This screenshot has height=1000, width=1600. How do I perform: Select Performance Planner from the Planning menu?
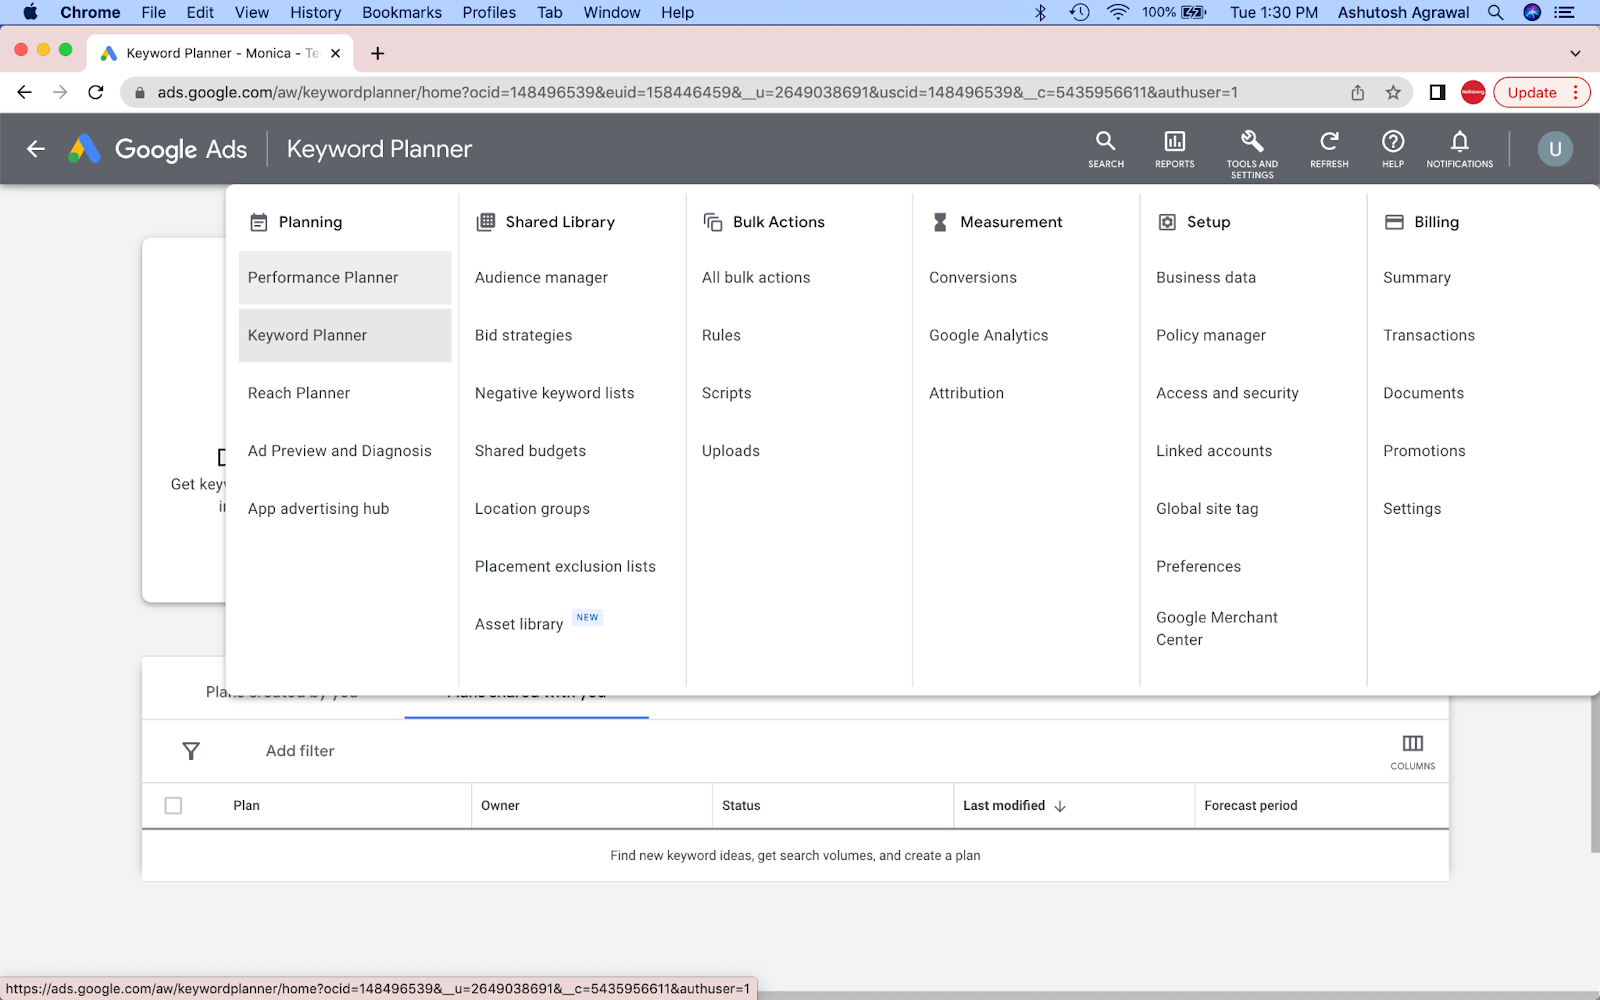pyautogui.click(x=345, y=278)
